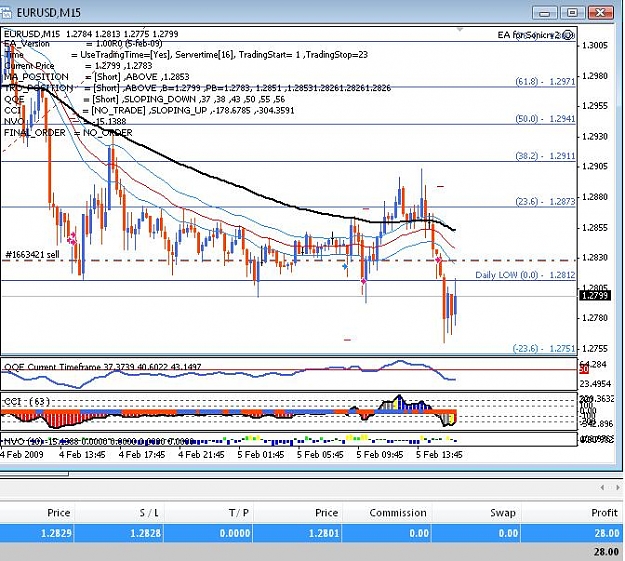Click the S / L column header
Screen dimensions: 625x561
(x=149, y=512)
